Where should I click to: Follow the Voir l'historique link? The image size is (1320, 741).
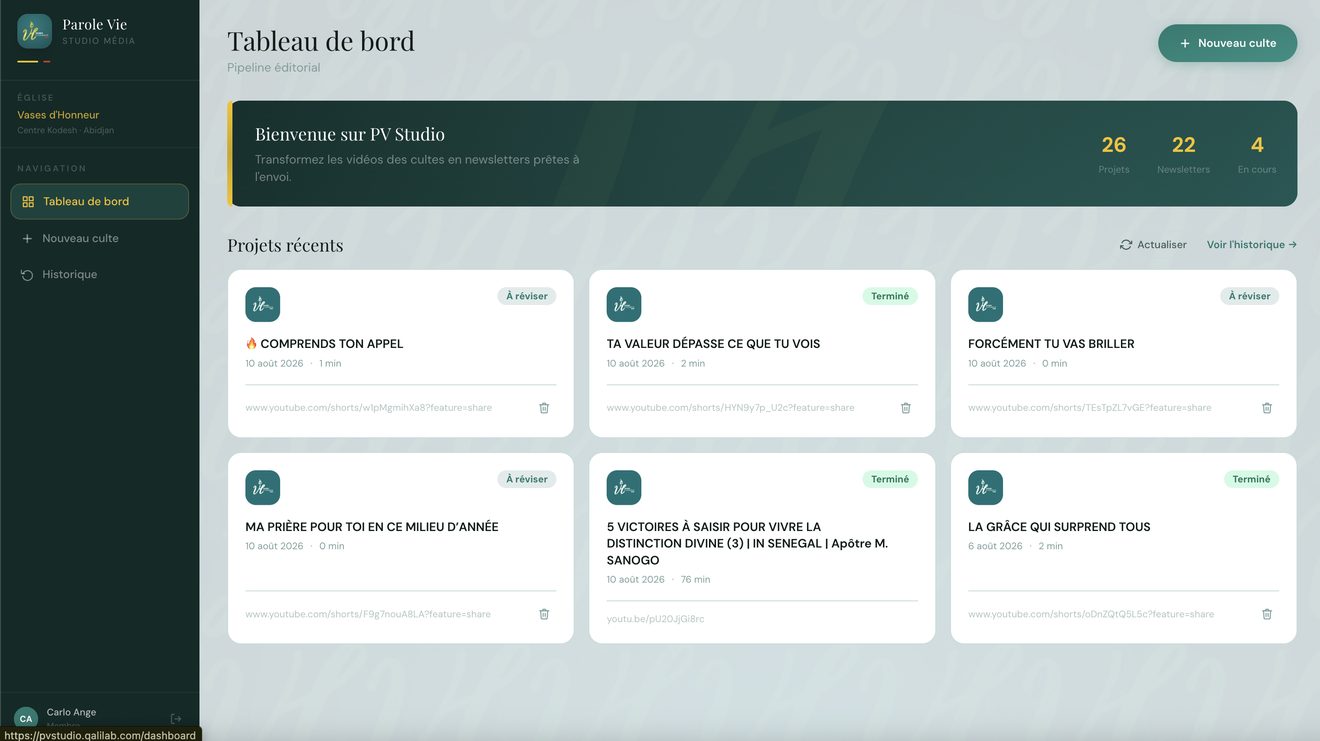pos(1252,244)
